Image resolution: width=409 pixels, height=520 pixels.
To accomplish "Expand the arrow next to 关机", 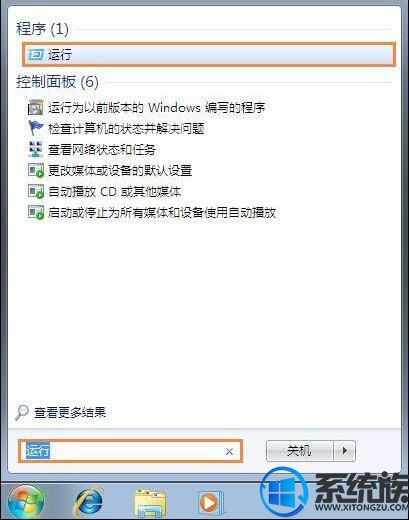I will (x=345, y=451).
